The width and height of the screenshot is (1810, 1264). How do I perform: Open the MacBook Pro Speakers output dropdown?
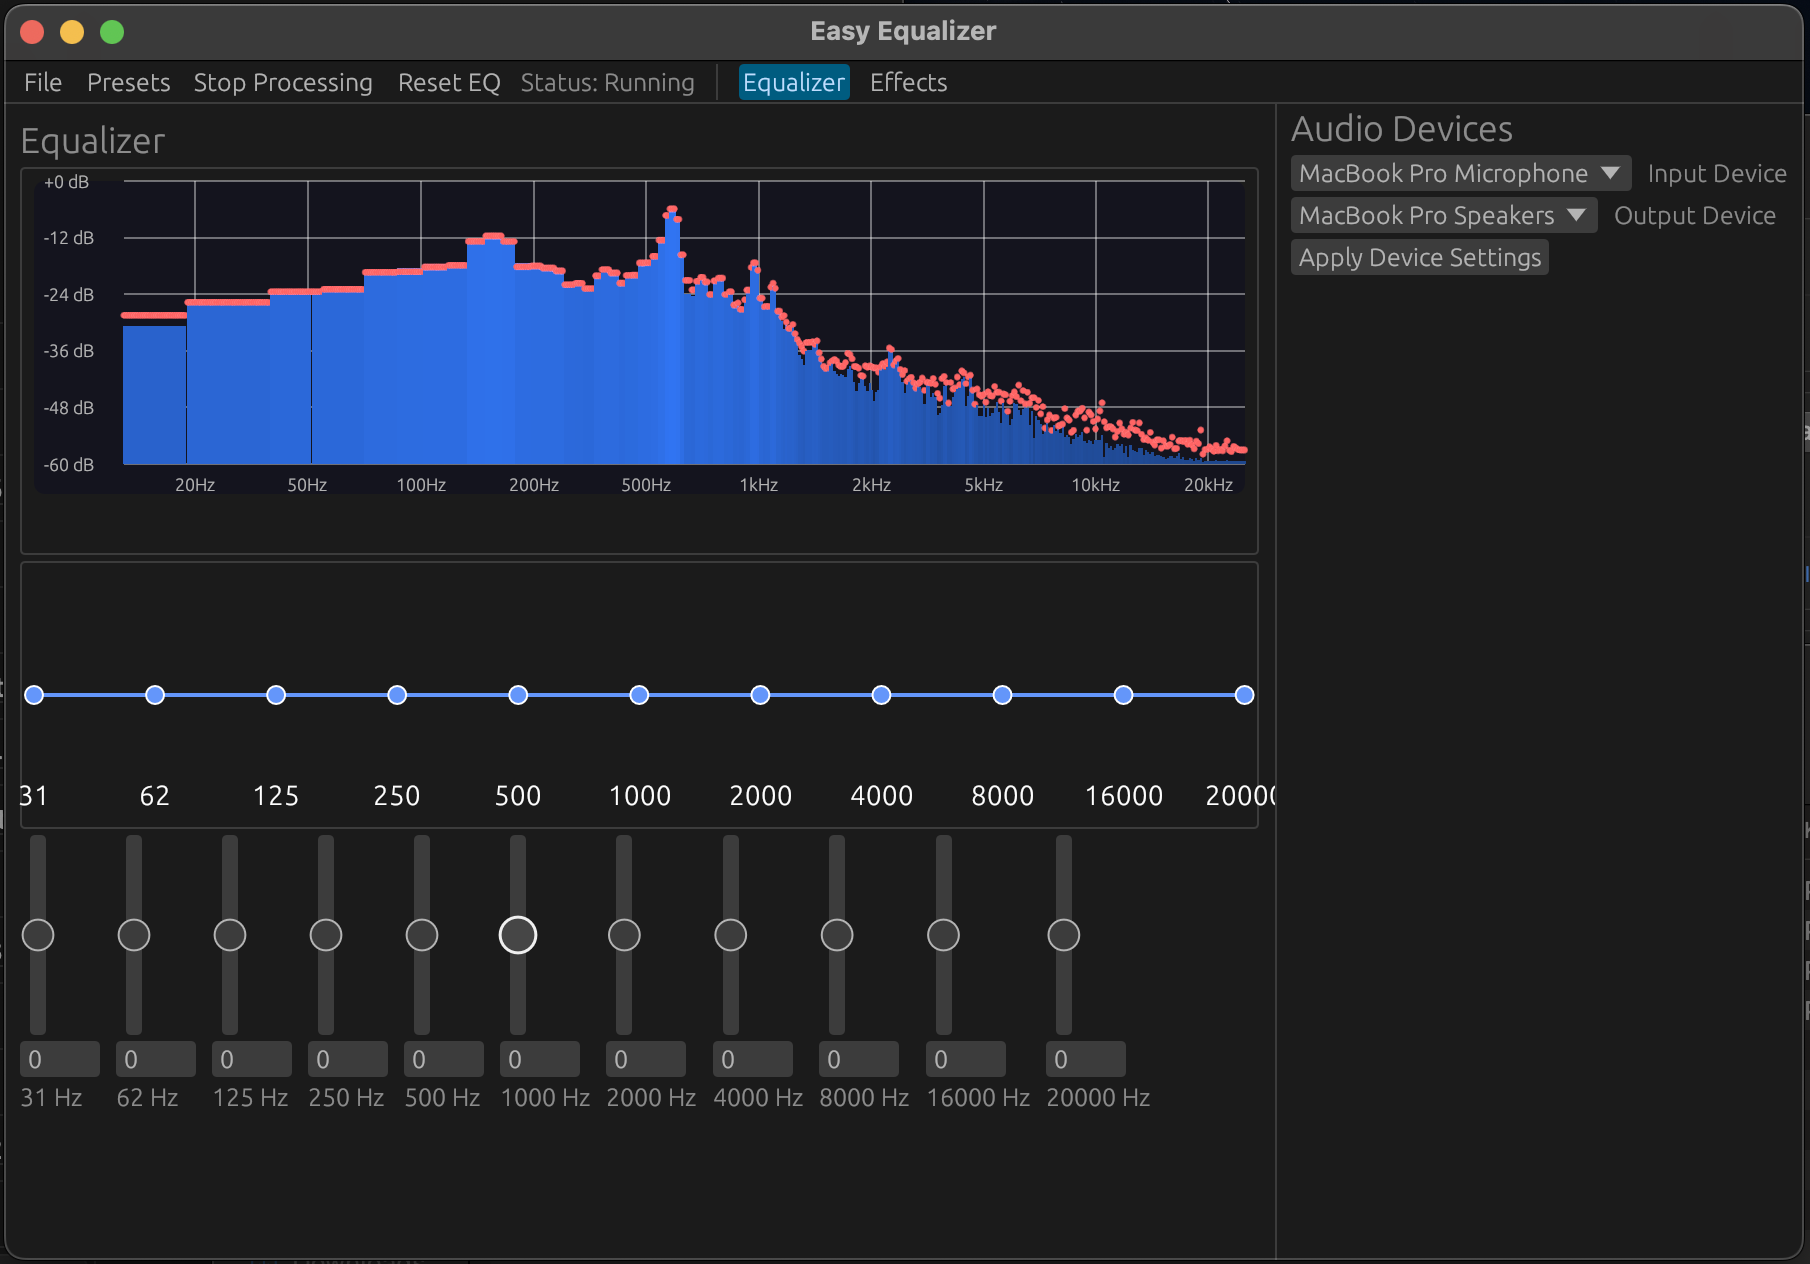click(1443, 215)
